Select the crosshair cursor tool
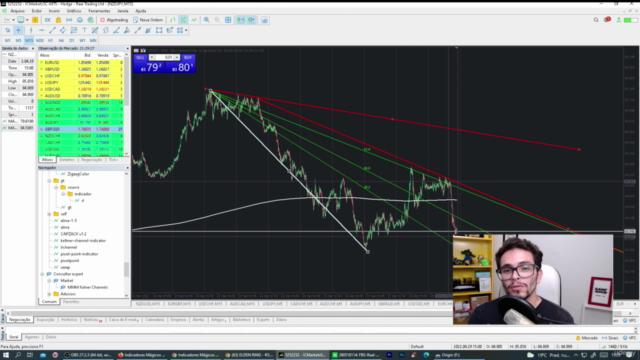Viewport: 640px width, 360px height. click(x=18, y=30)
